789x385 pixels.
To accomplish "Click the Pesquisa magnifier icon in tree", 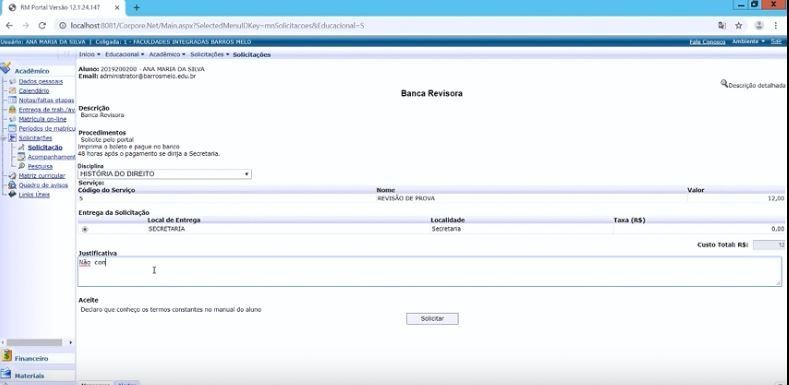I will (x=22, y=166).
